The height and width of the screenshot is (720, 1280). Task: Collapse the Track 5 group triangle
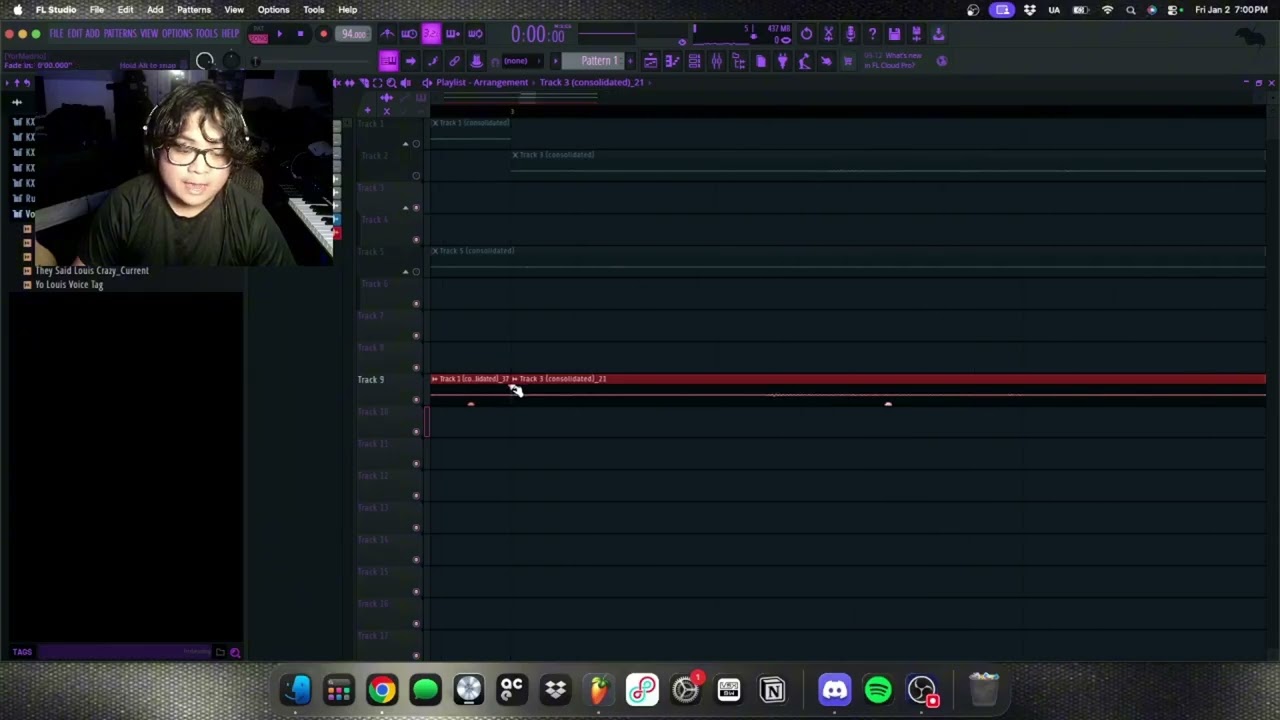405,271
